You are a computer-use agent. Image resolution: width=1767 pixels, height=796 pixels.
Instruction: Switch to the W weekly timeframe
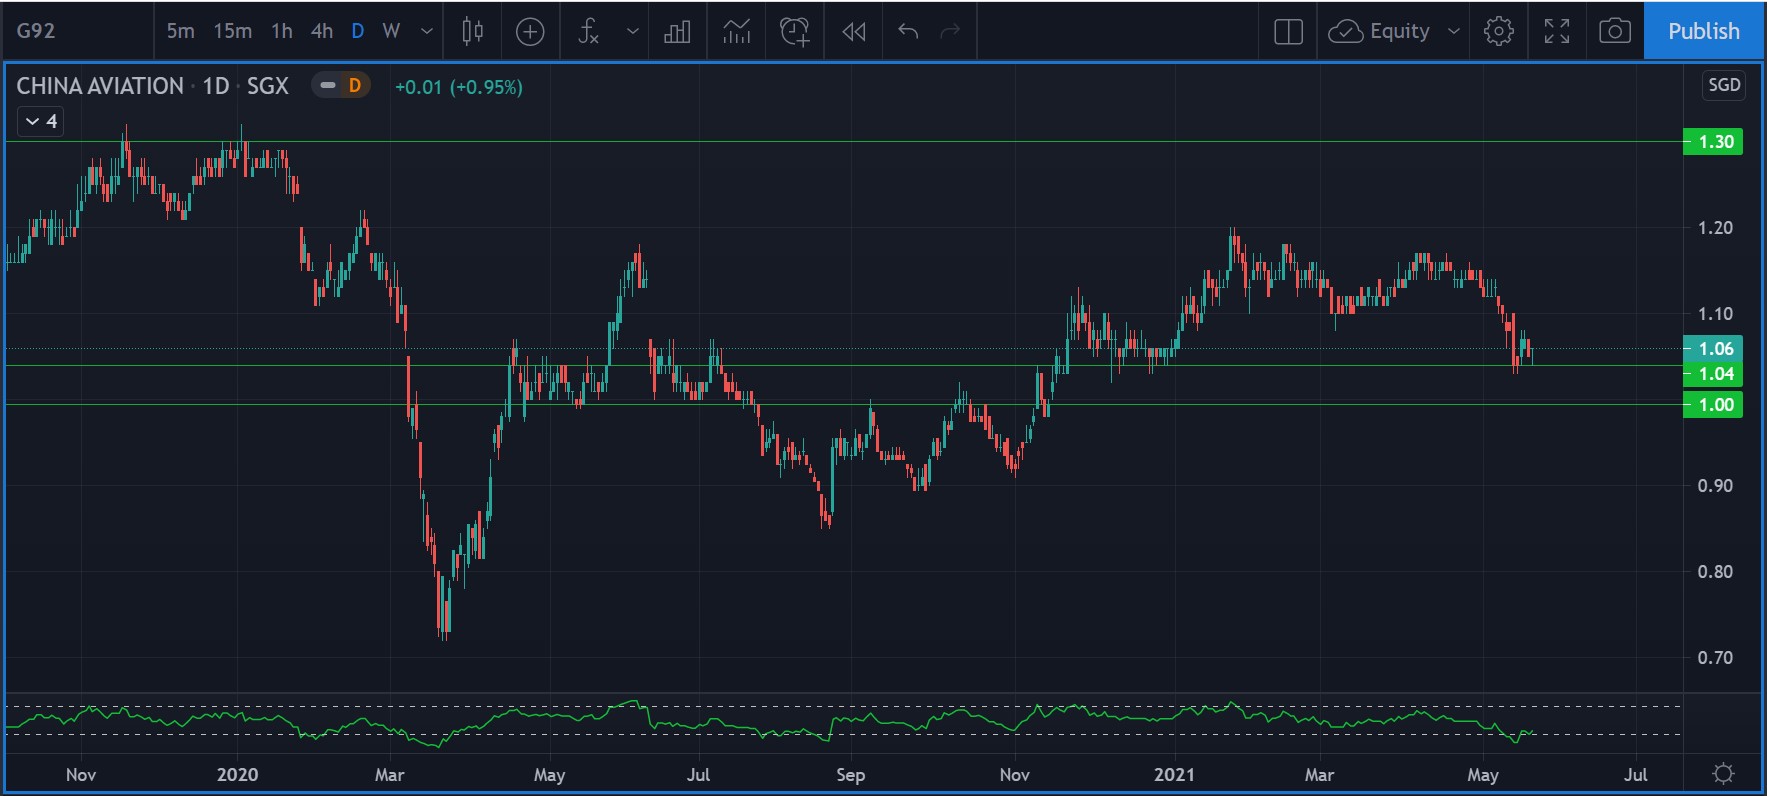pos(391,31)
